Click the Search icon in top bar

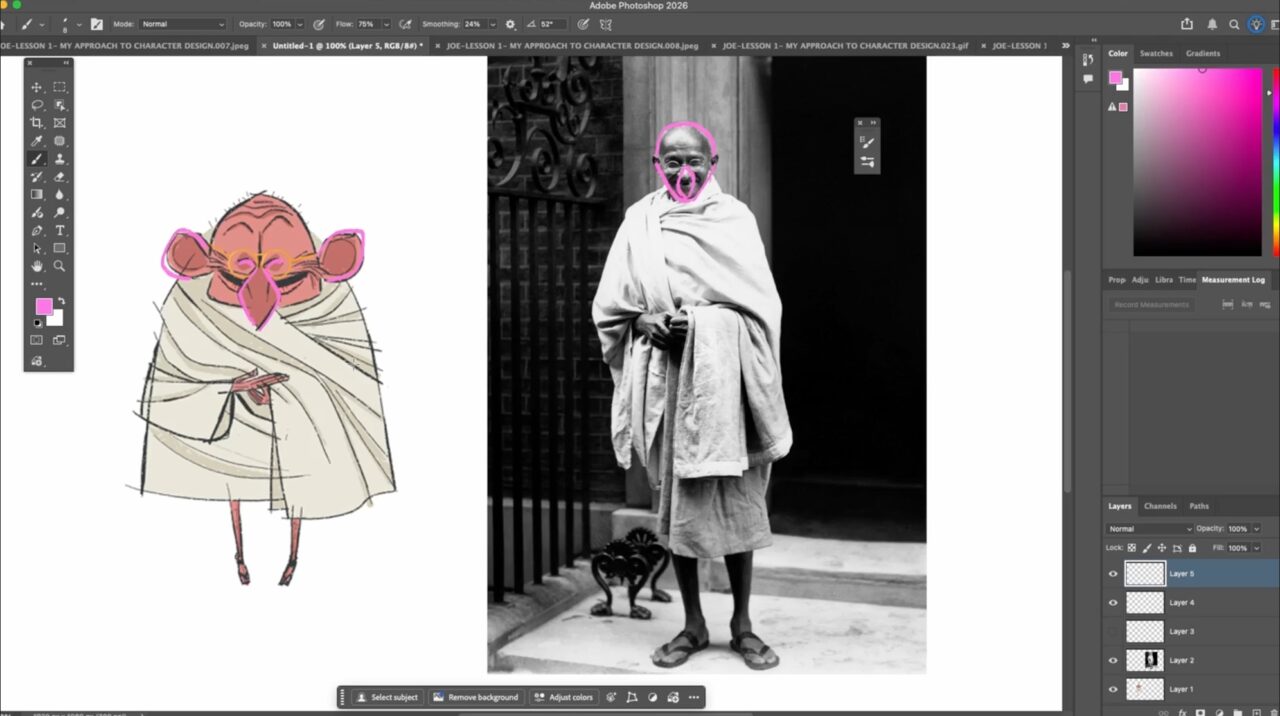point(1234,24)
